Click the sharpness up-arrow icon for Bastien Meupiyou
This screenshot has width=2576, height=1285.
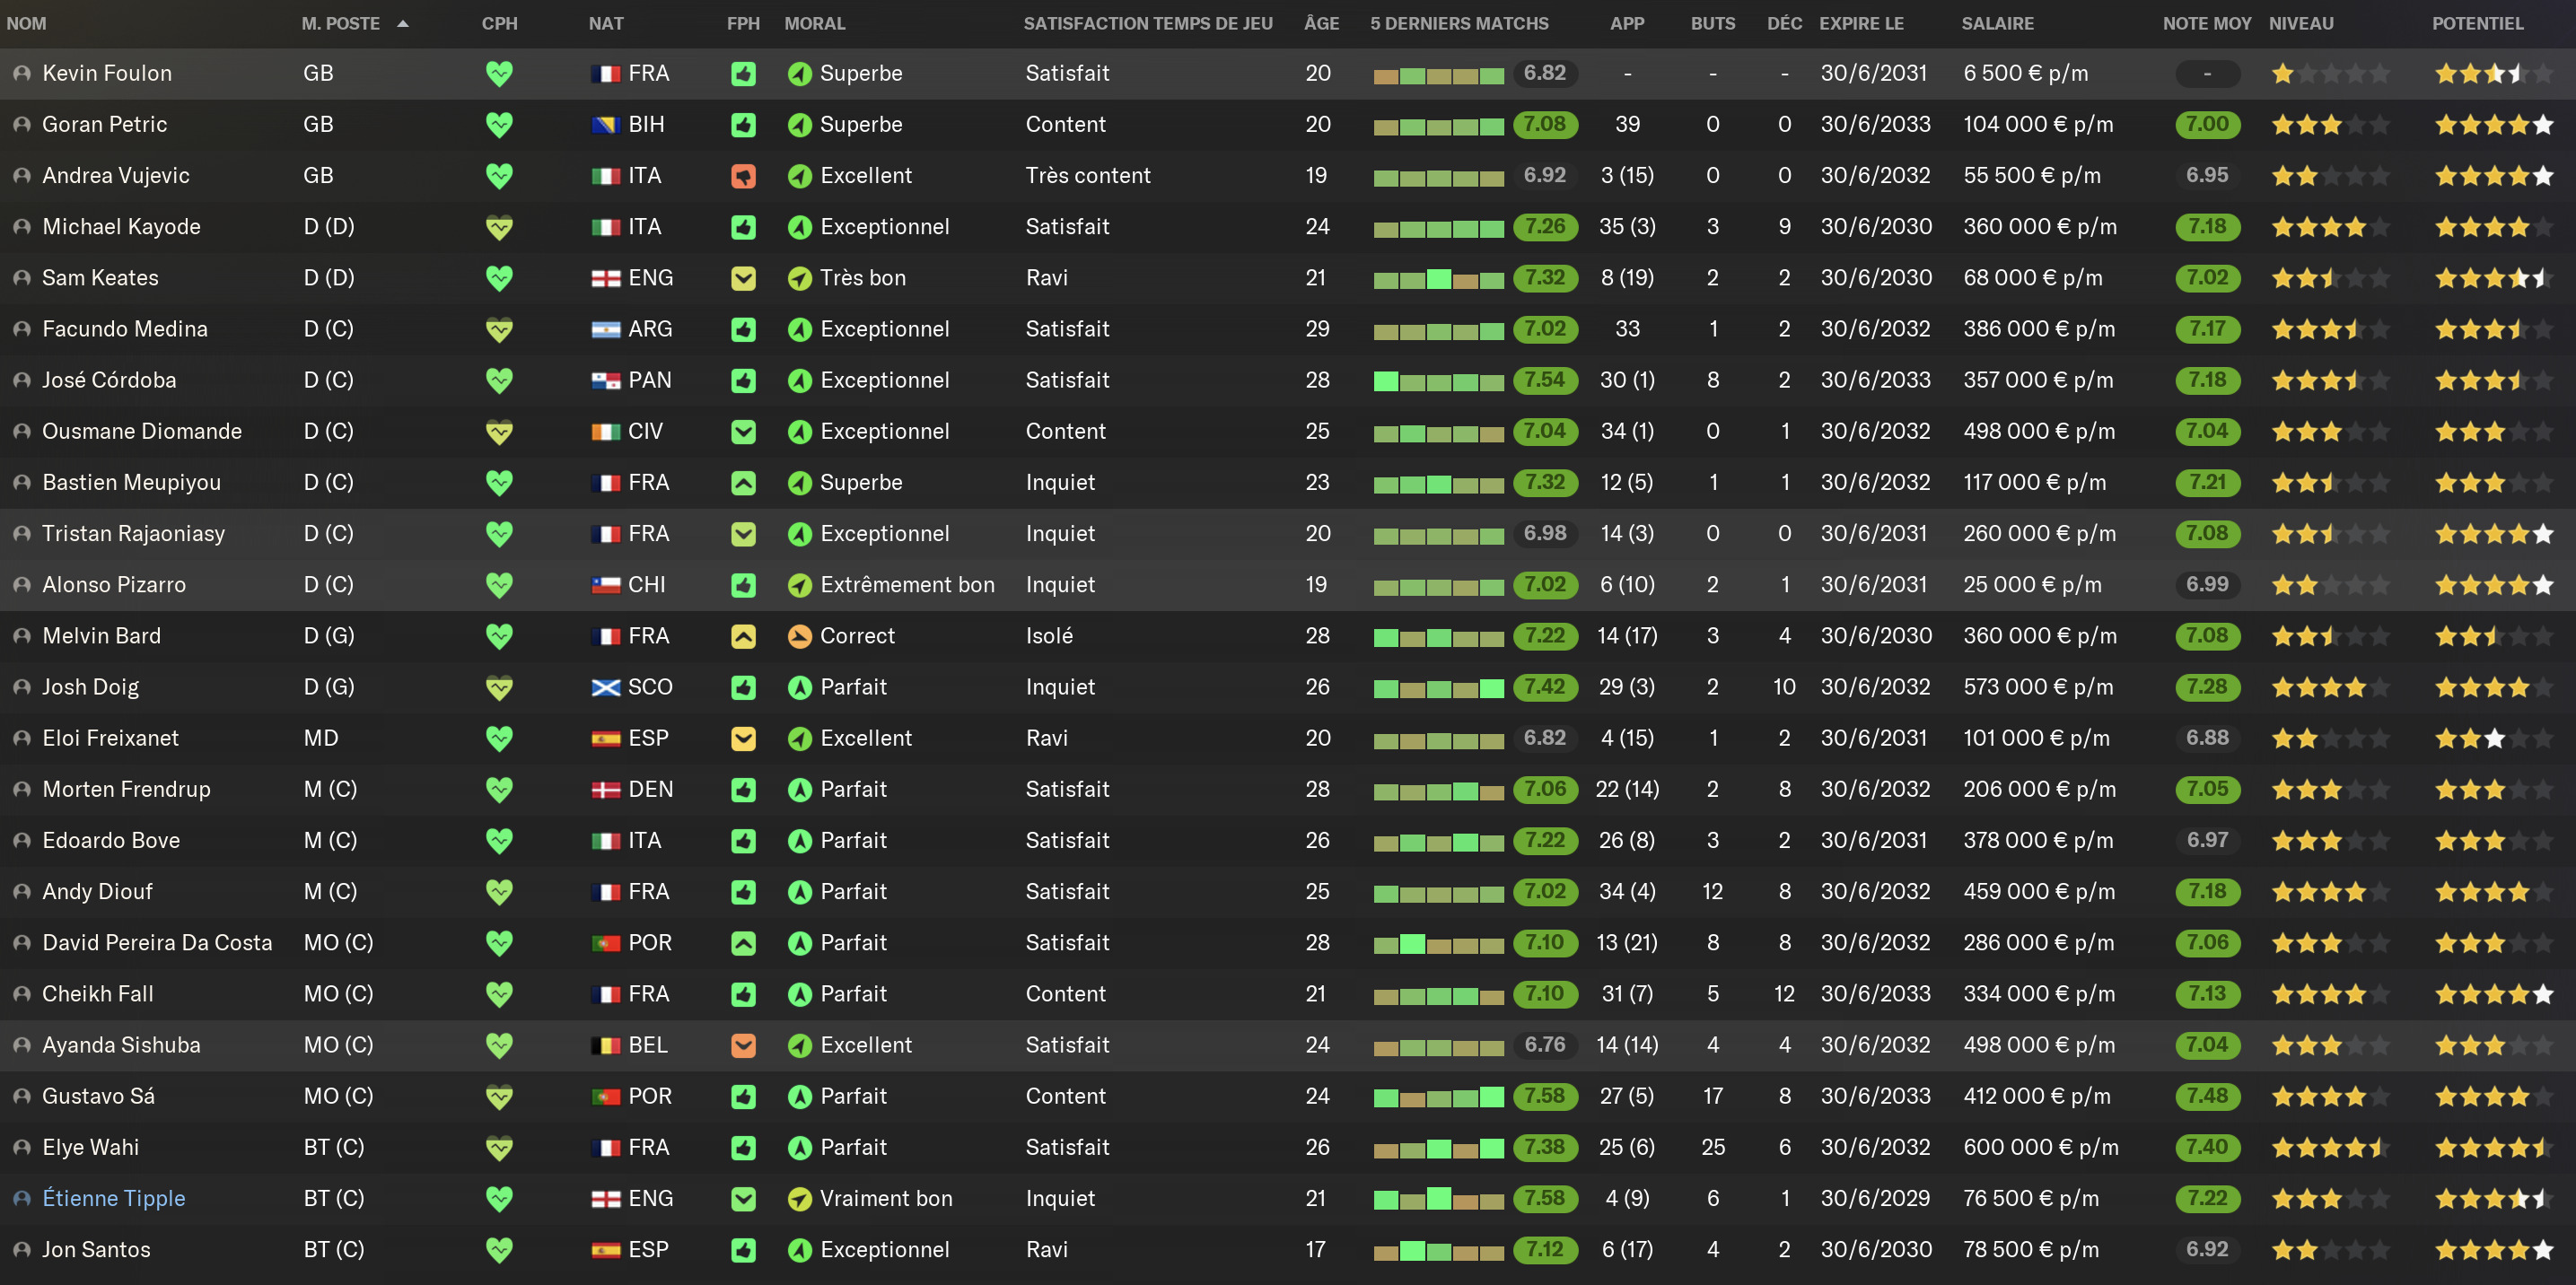743,483
